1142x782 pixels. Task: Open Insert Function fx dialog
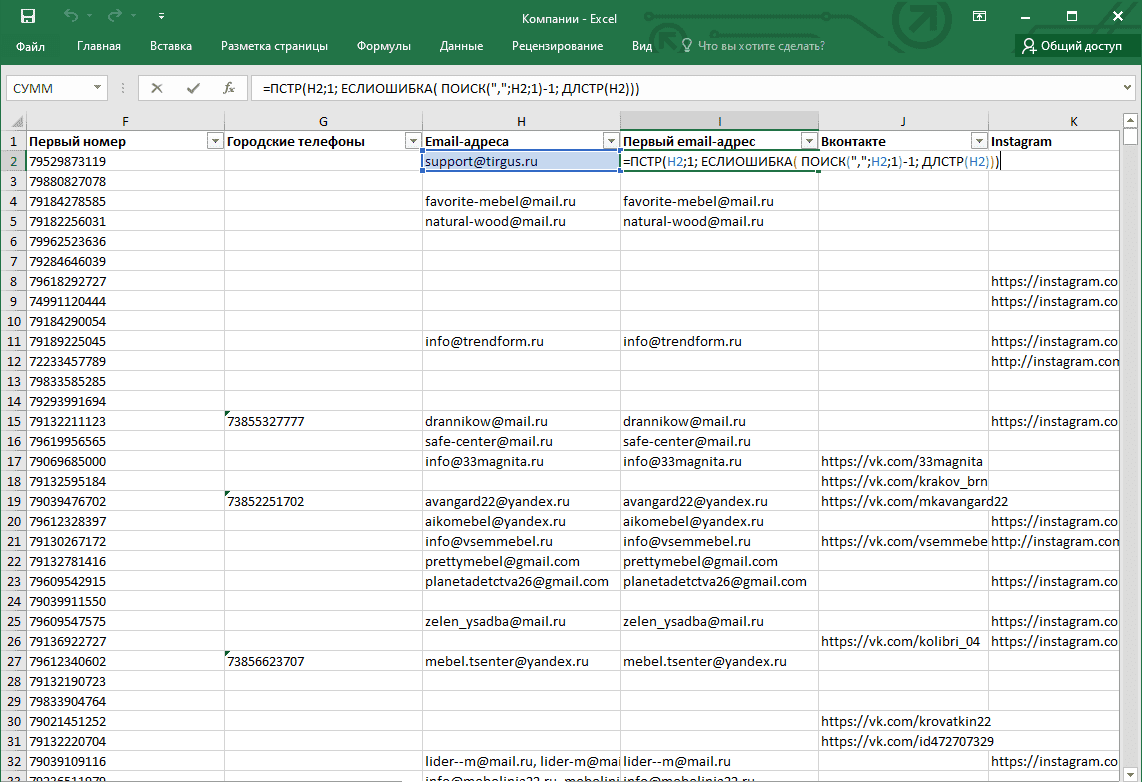tap(229, 88)
